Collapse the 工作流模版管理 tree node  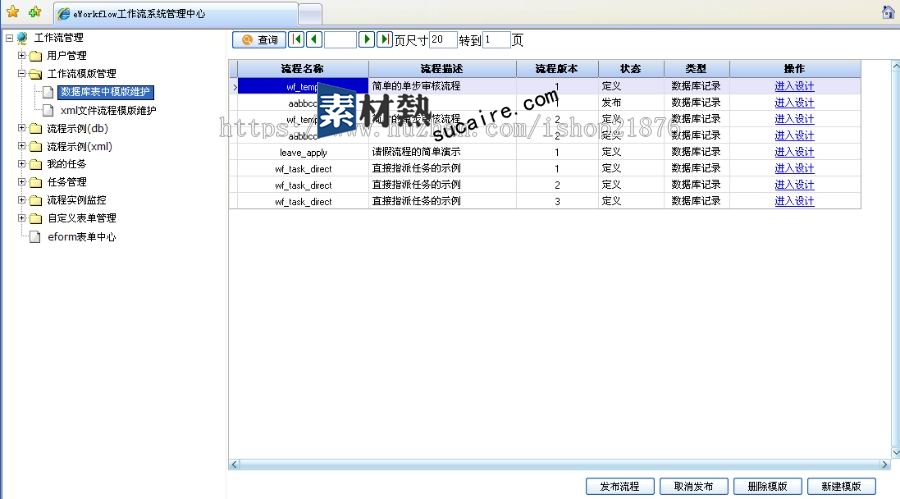click(21, 74)
